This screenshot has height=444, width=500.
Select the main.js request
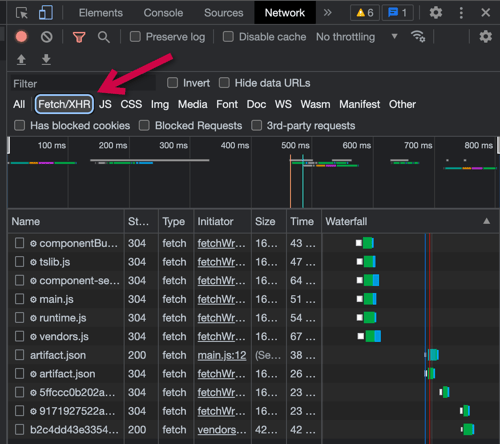[56, 299]
